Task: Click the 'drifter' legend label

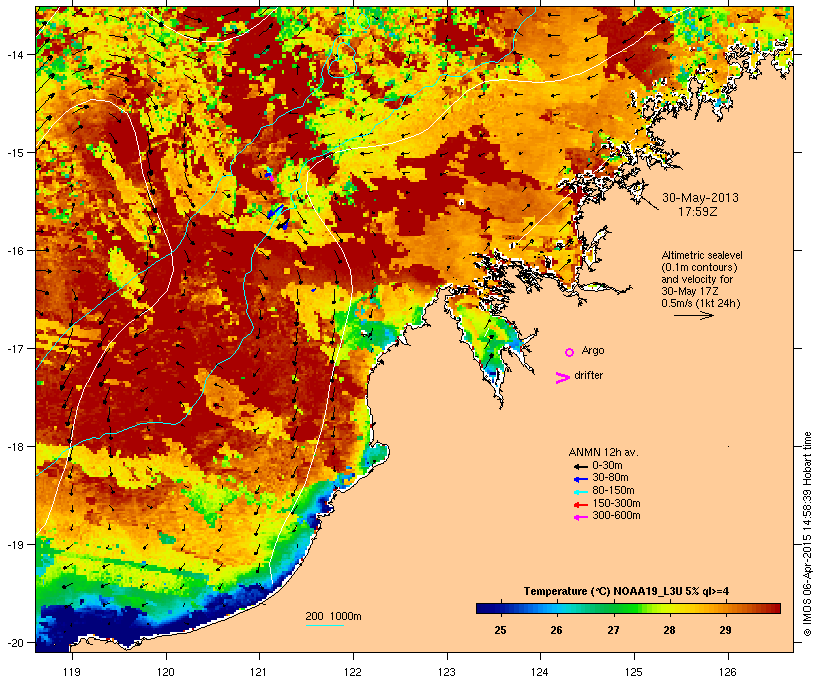Action: tap(588, 375)
